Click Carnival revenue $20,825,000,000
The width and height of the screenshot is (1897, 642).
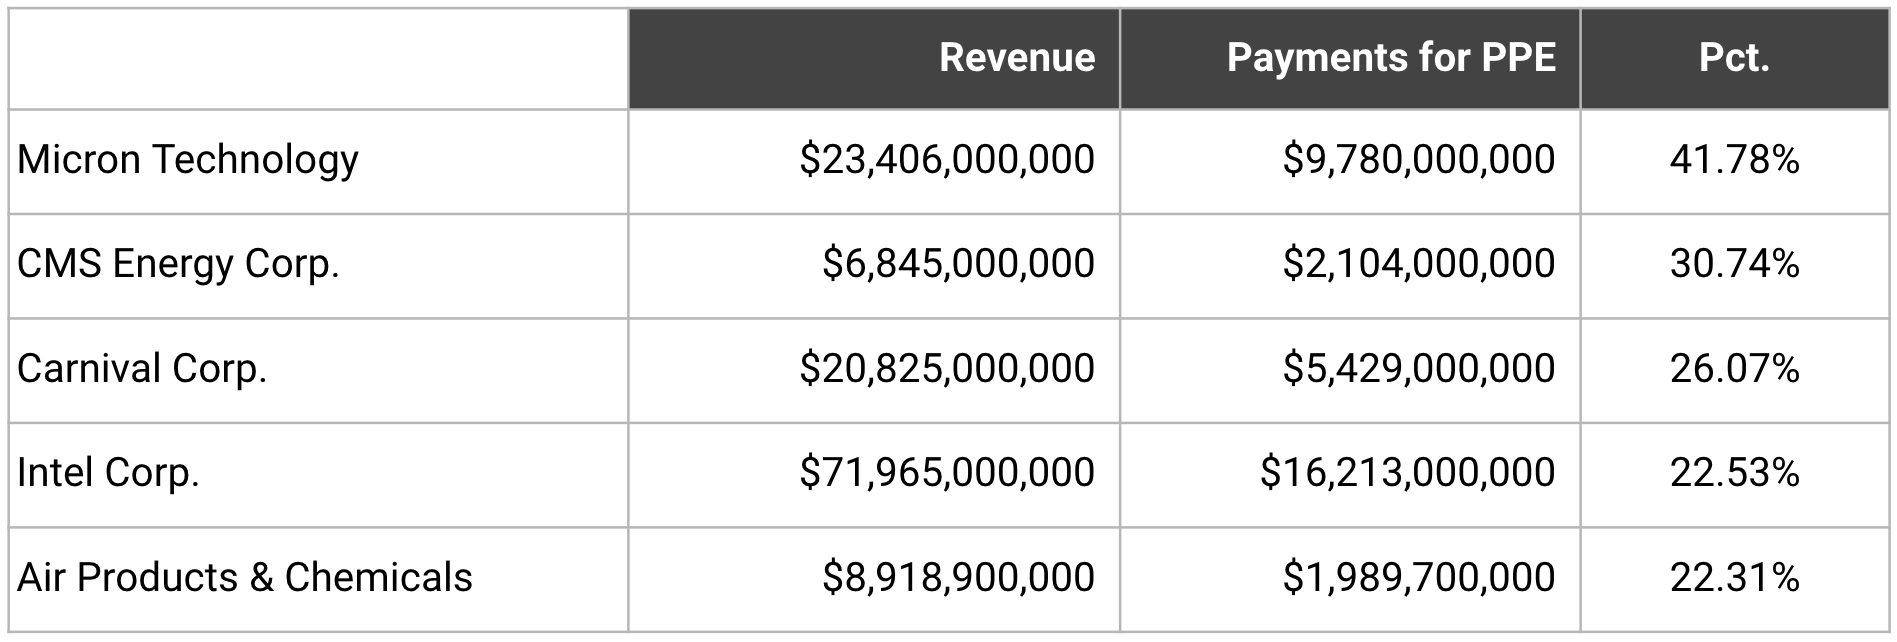tap(946, 369)
